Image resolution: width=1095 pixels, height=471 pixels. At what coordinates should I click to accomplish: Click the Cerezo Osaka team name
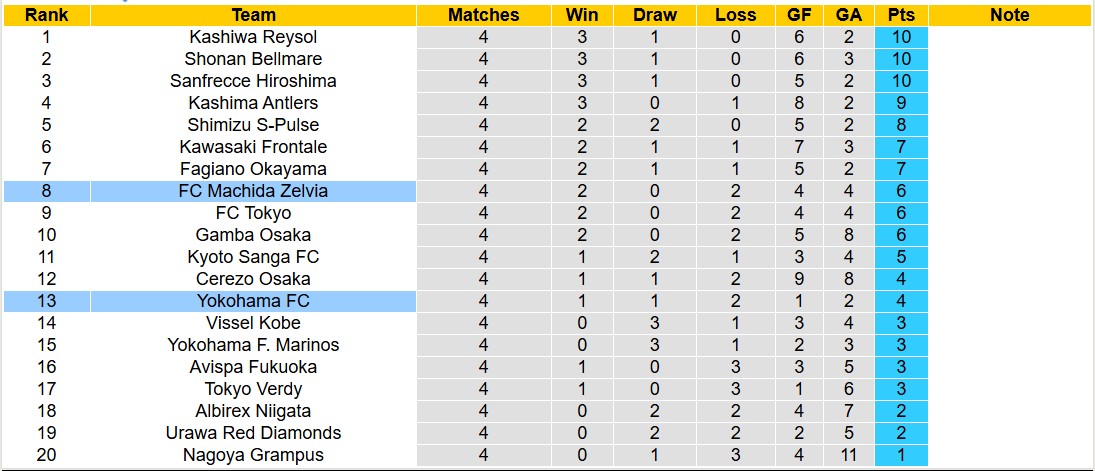coord(253,279)
